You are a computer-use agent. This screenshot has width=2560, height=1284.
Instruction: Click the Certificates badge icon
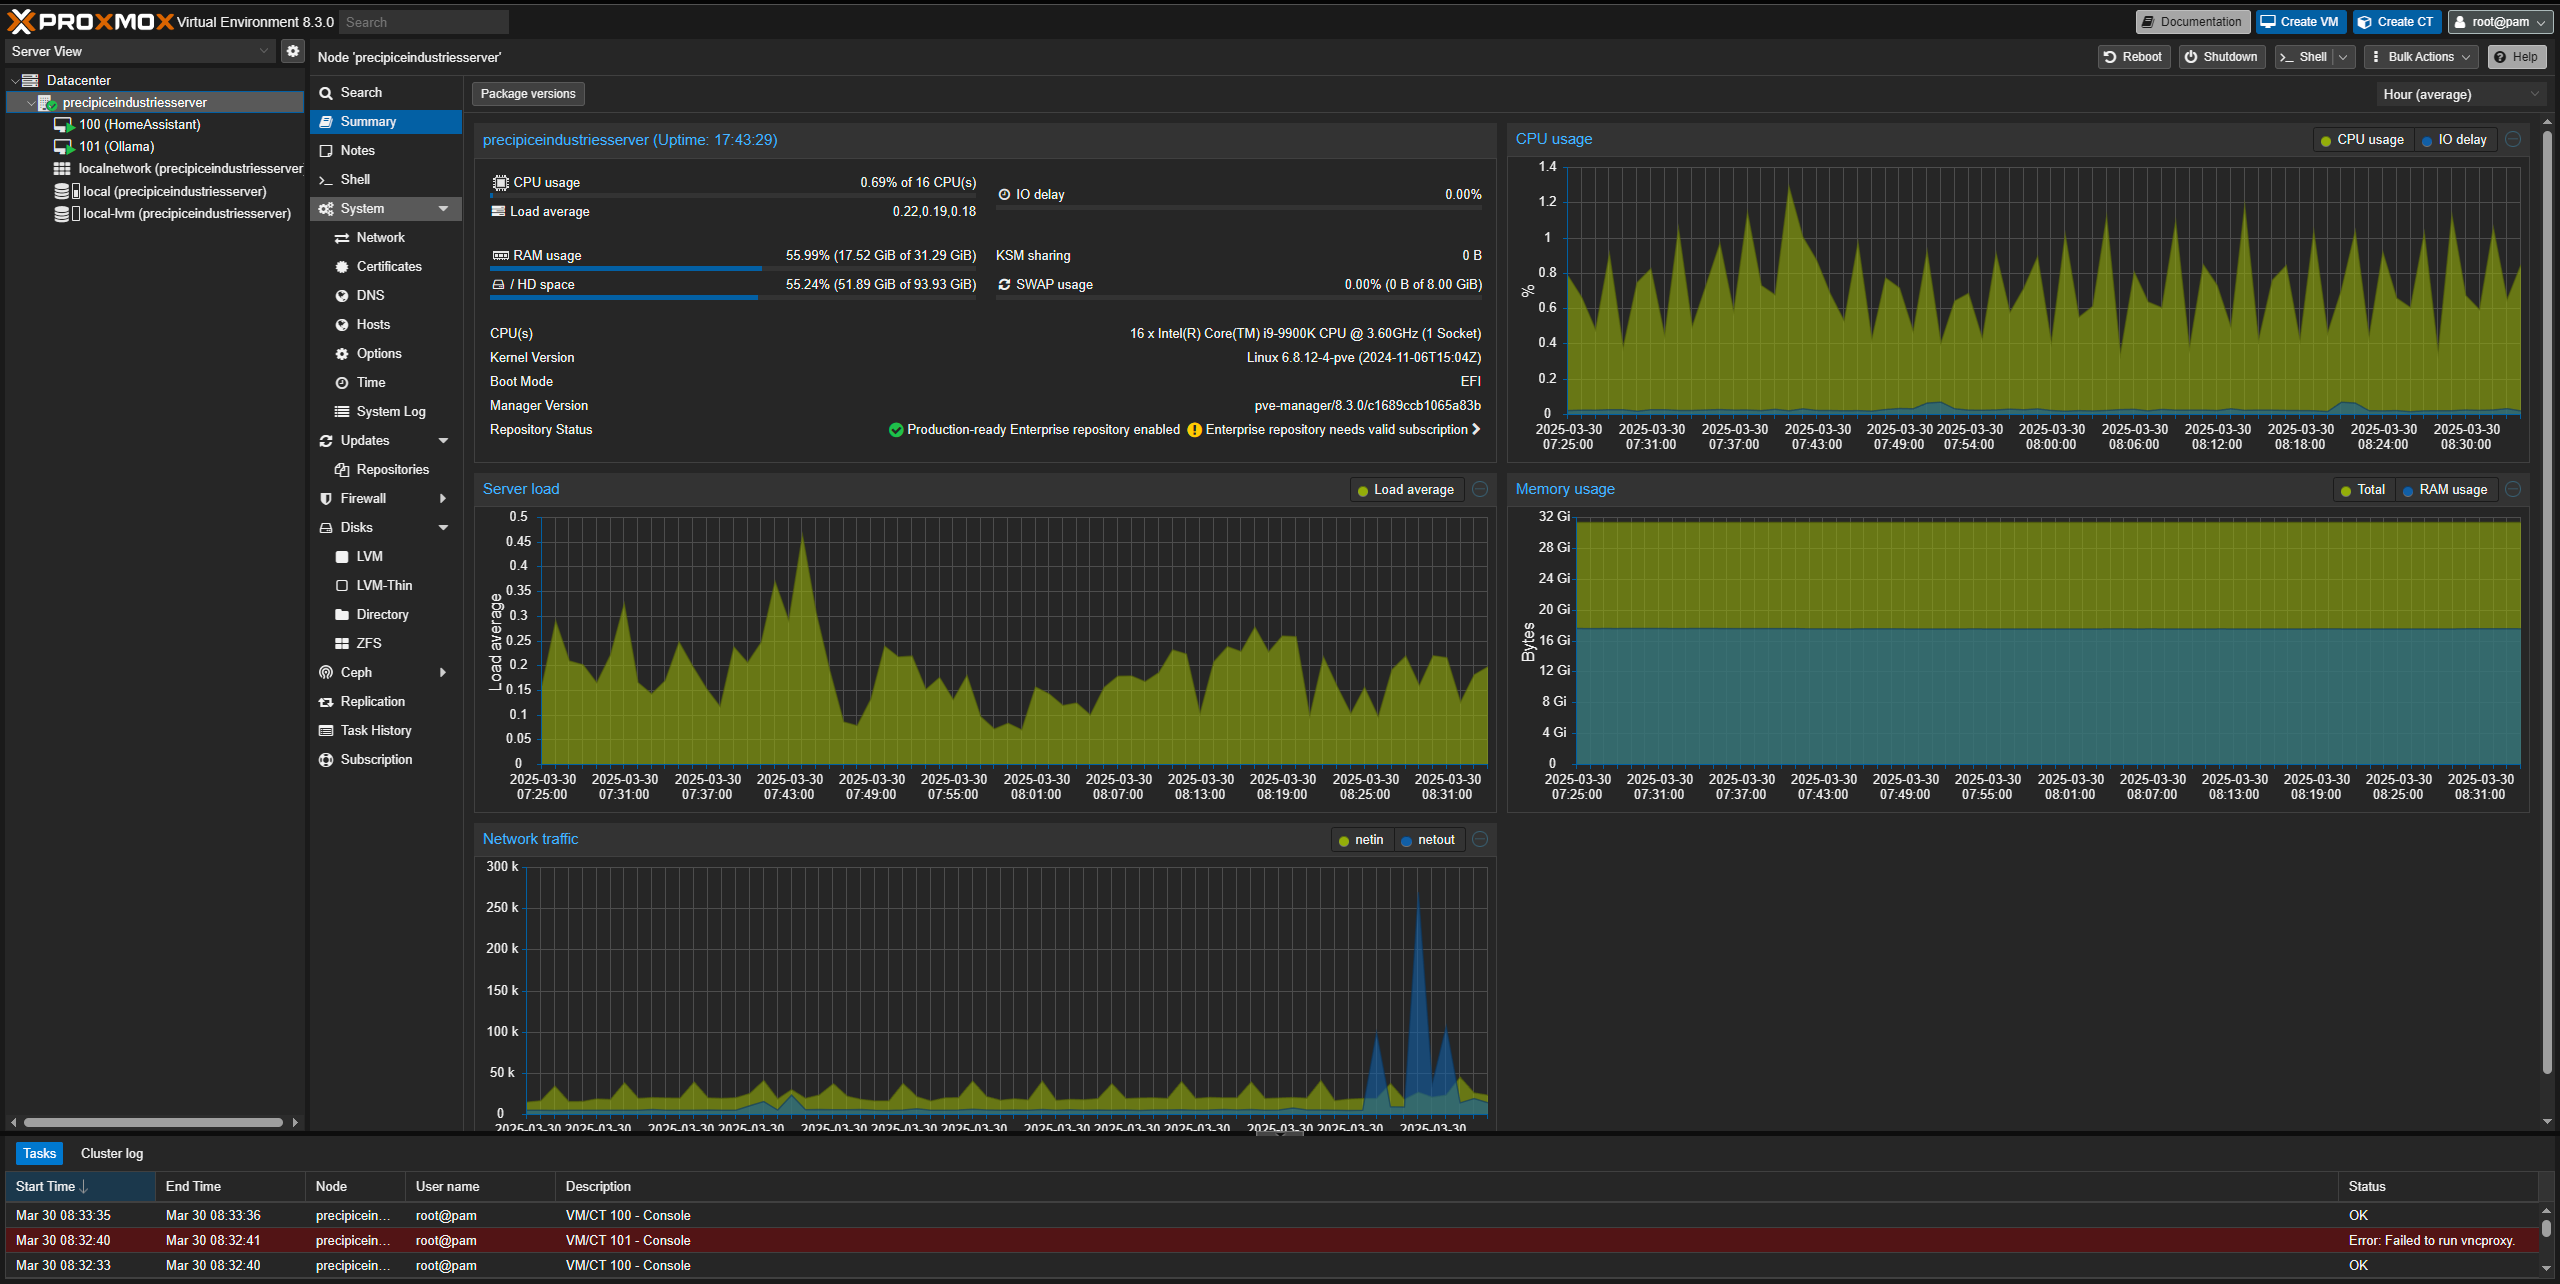342,267
